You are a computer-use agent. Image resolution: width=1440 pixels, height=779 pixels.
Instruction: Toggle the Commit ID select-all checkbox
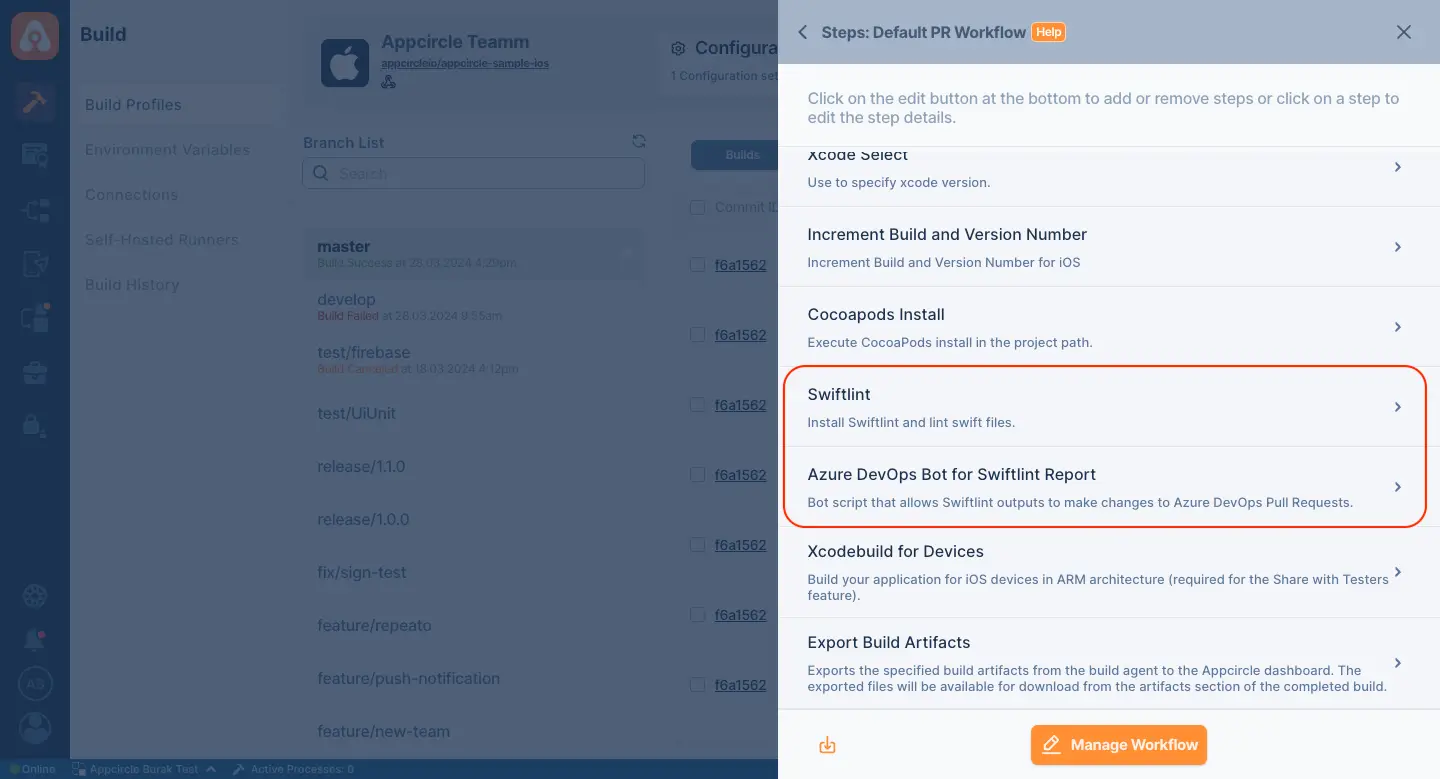697,207
